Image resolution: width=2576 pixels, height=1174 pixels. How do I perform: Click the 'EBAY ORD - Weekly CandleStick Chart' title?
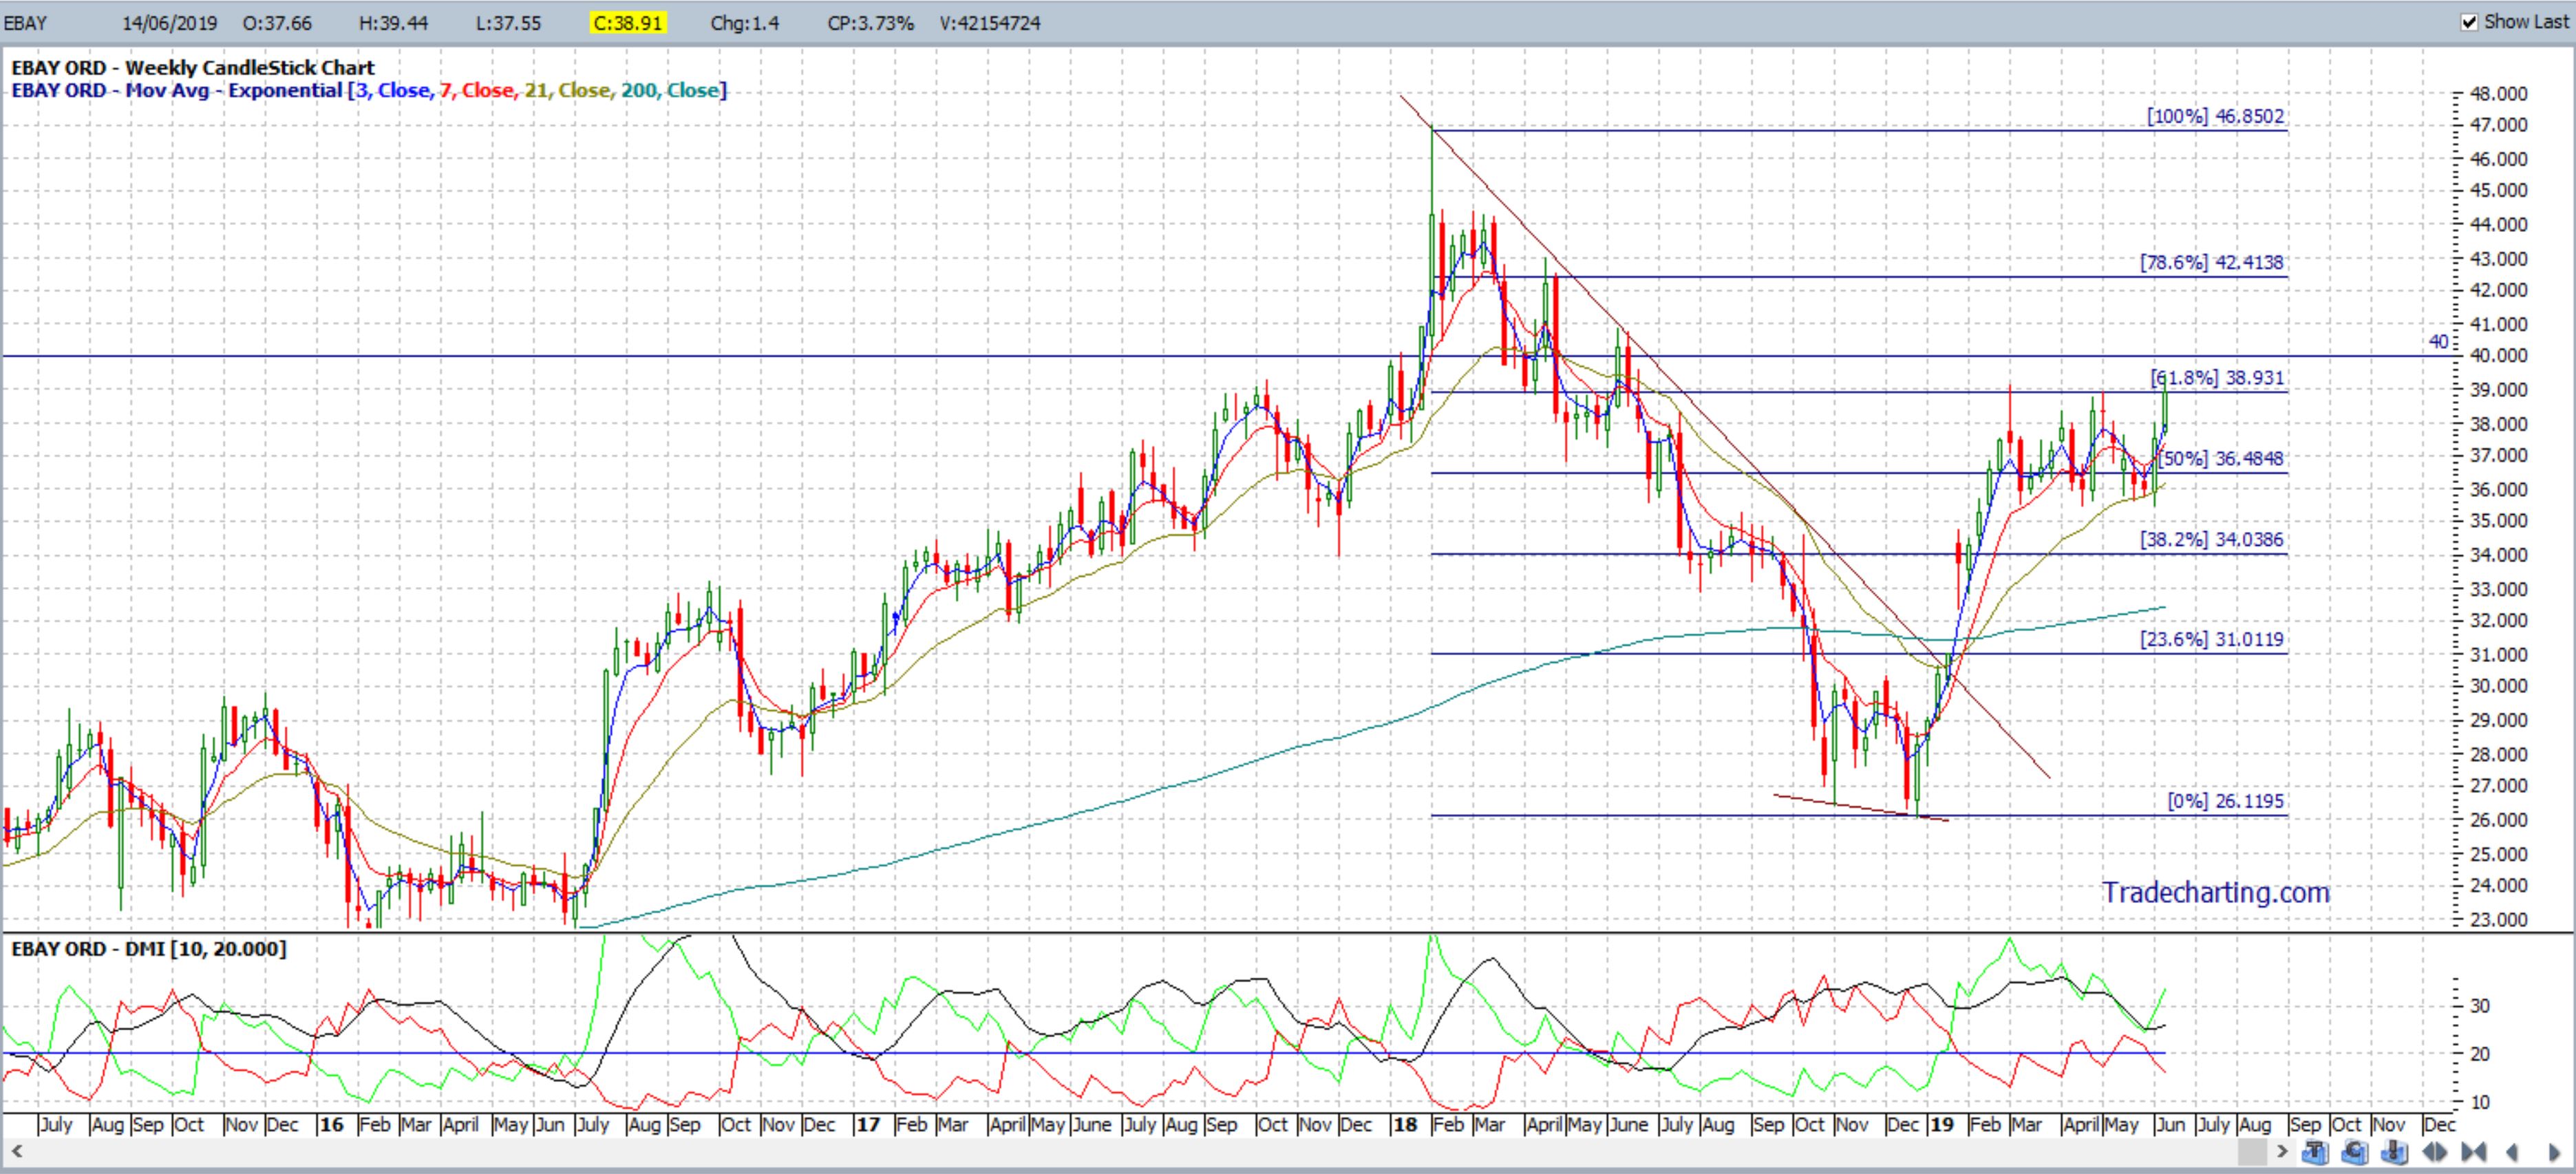pos(193,68)
